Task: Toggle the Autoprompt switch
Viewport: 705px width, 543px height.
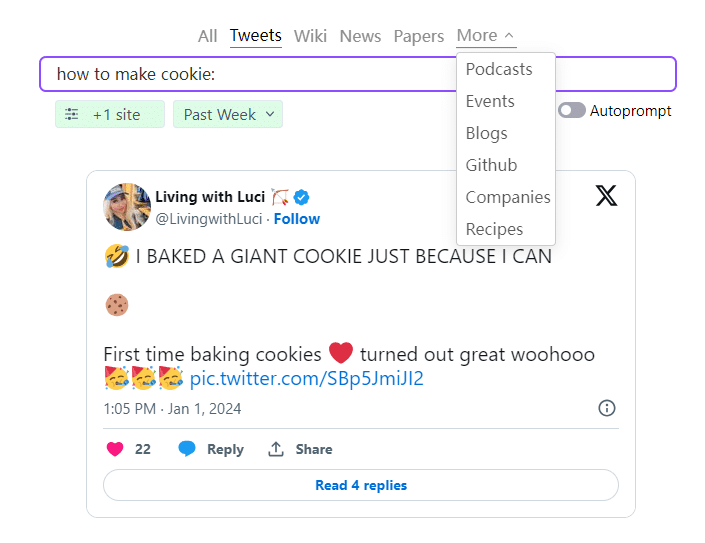Action: 571,111
